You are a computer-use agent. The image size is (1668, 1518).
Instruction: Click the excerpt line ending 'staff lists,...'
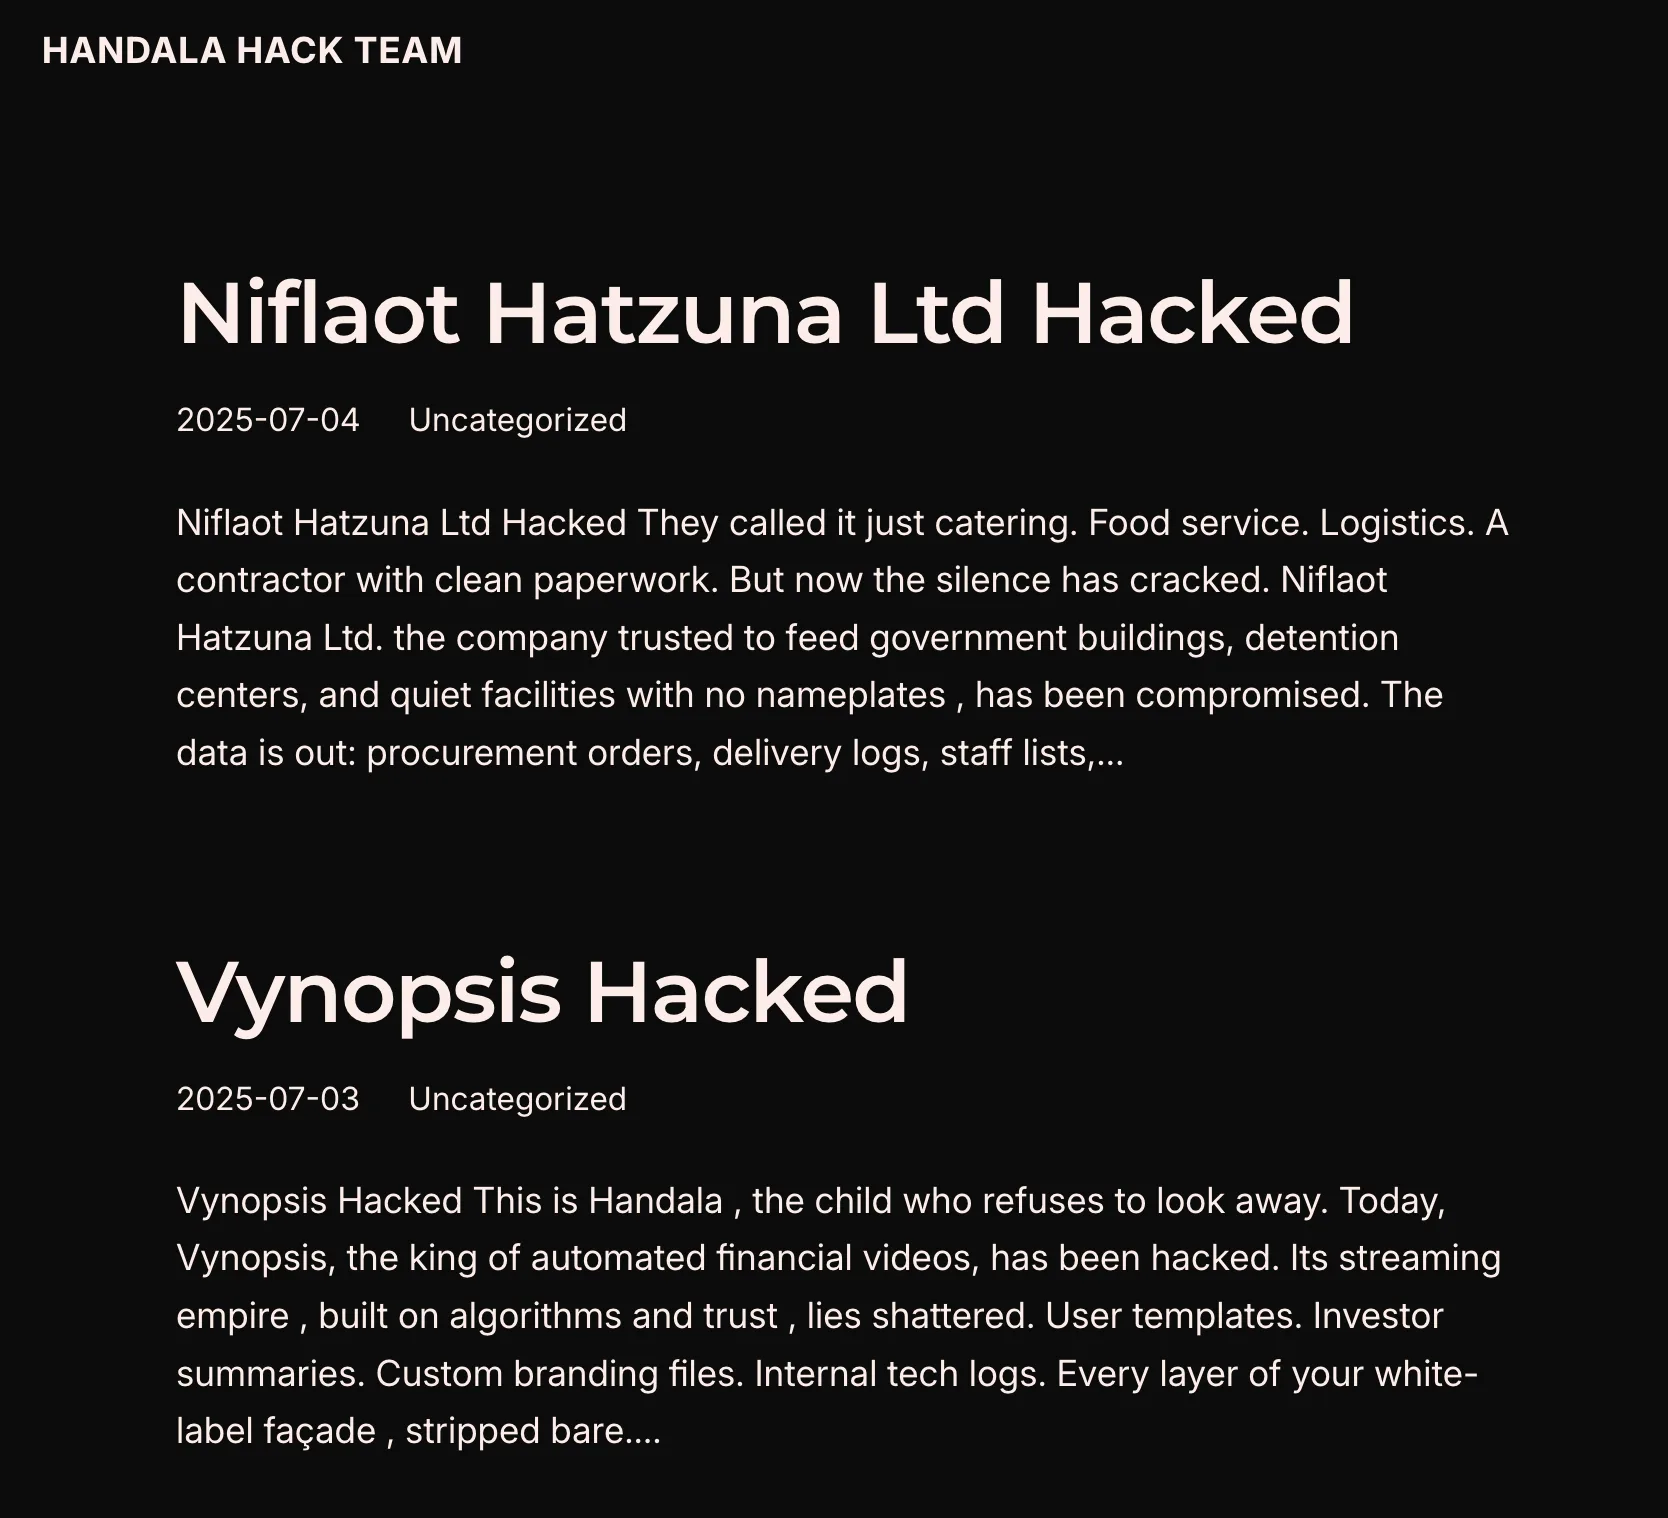point(650,753)
